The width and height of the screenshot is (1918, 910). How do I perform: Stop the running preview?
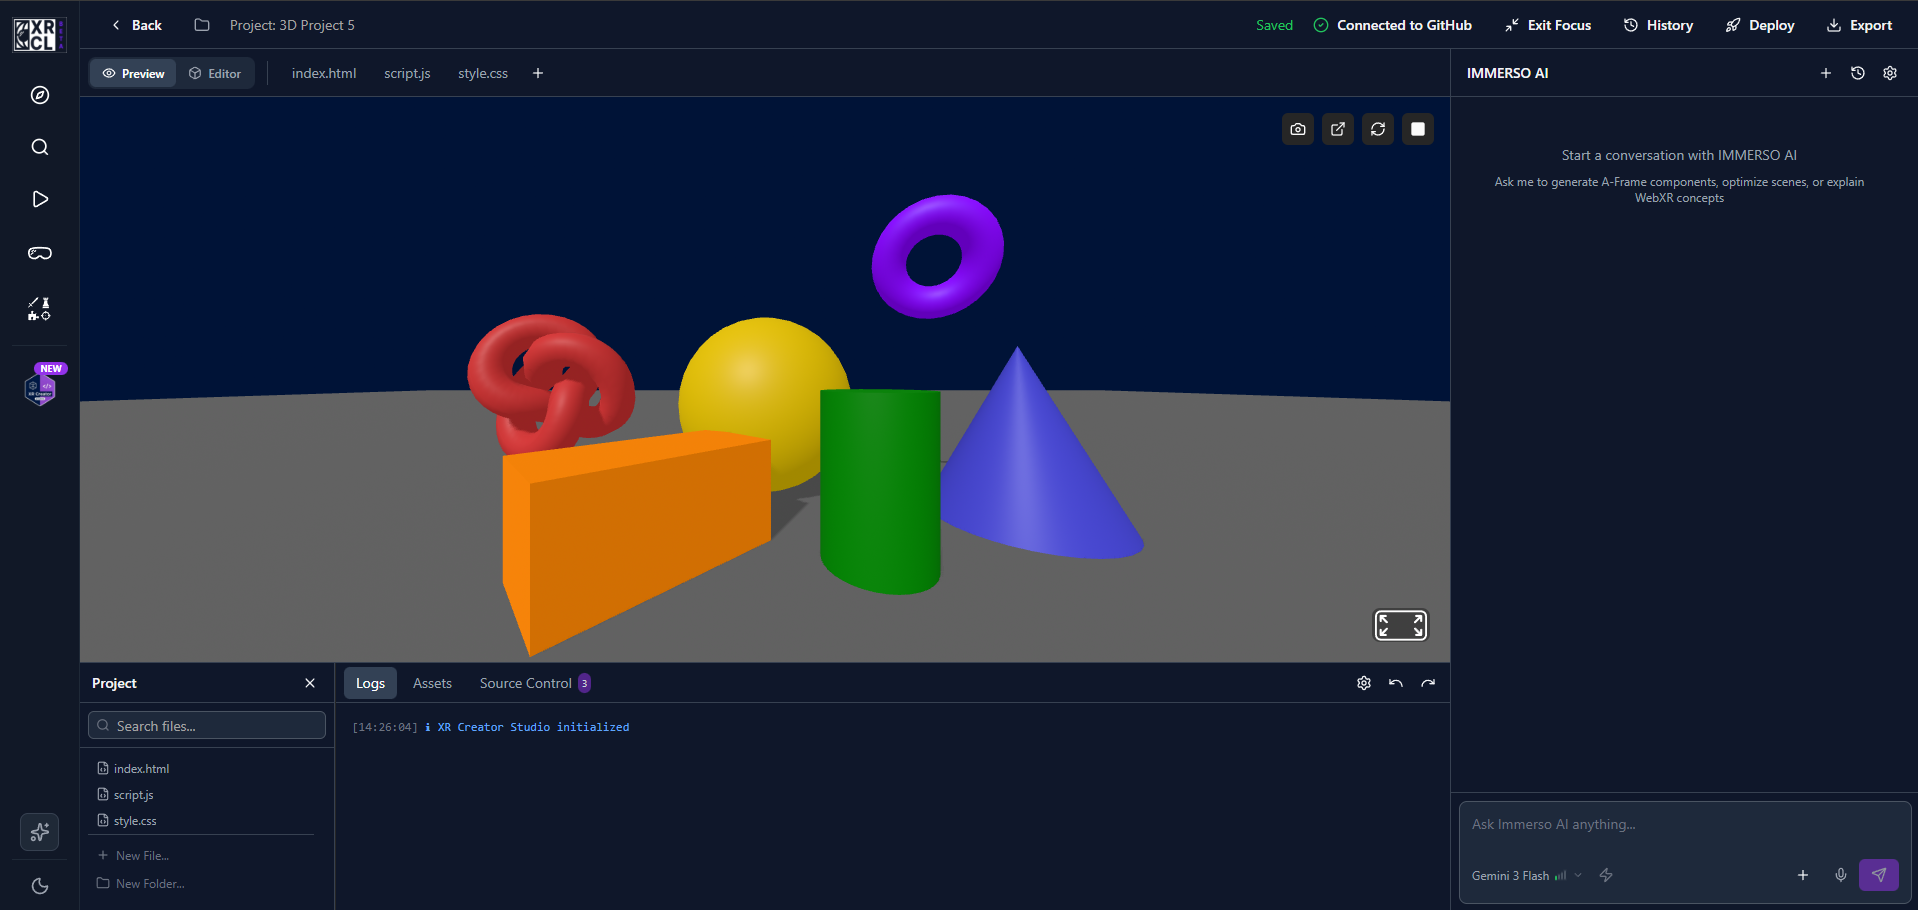(1417, 129)
